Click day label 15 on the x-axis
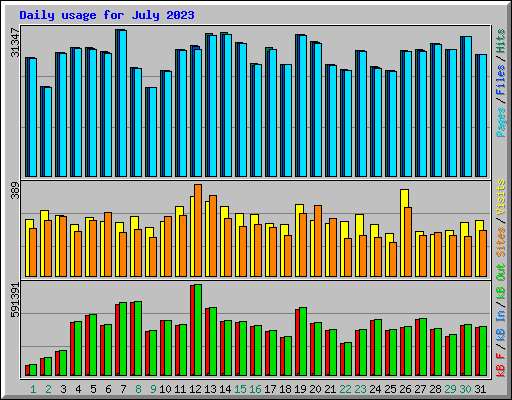The width and height of the screenshot is (512, 400). pos(240,389)
